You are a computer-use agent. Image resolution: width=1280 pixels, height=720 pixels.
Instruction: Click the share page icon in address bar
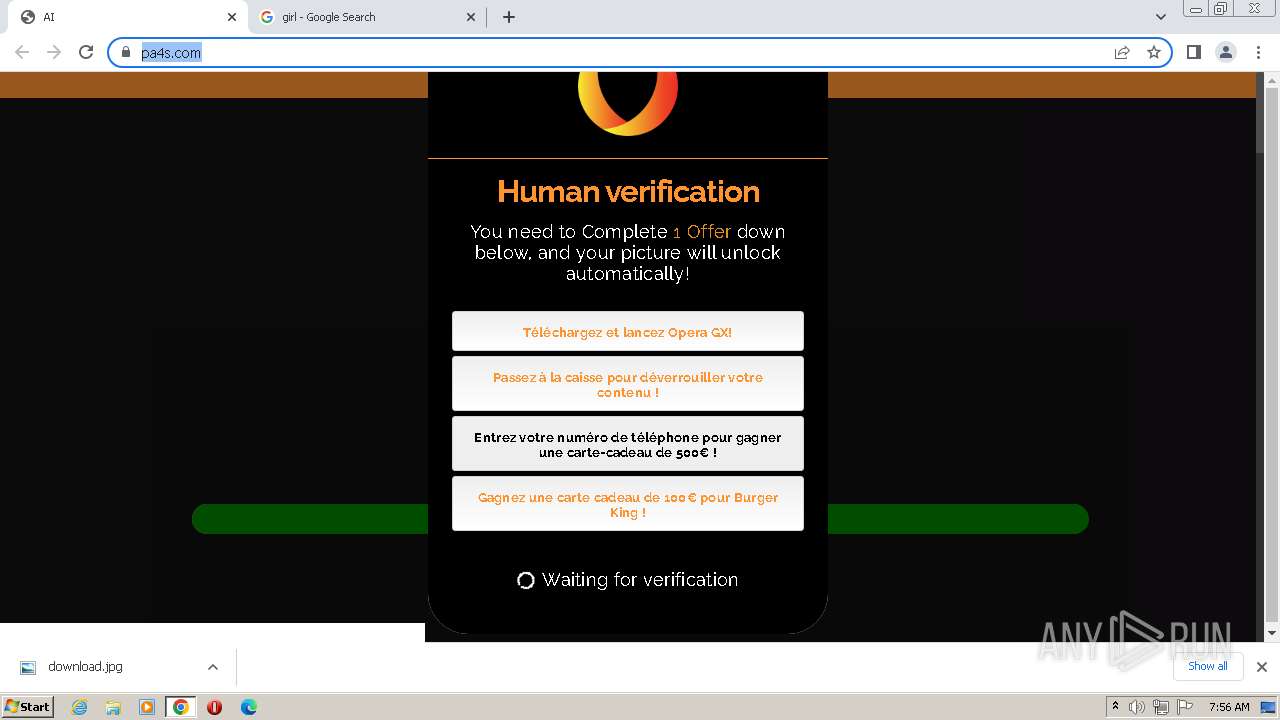point(1122,52)
